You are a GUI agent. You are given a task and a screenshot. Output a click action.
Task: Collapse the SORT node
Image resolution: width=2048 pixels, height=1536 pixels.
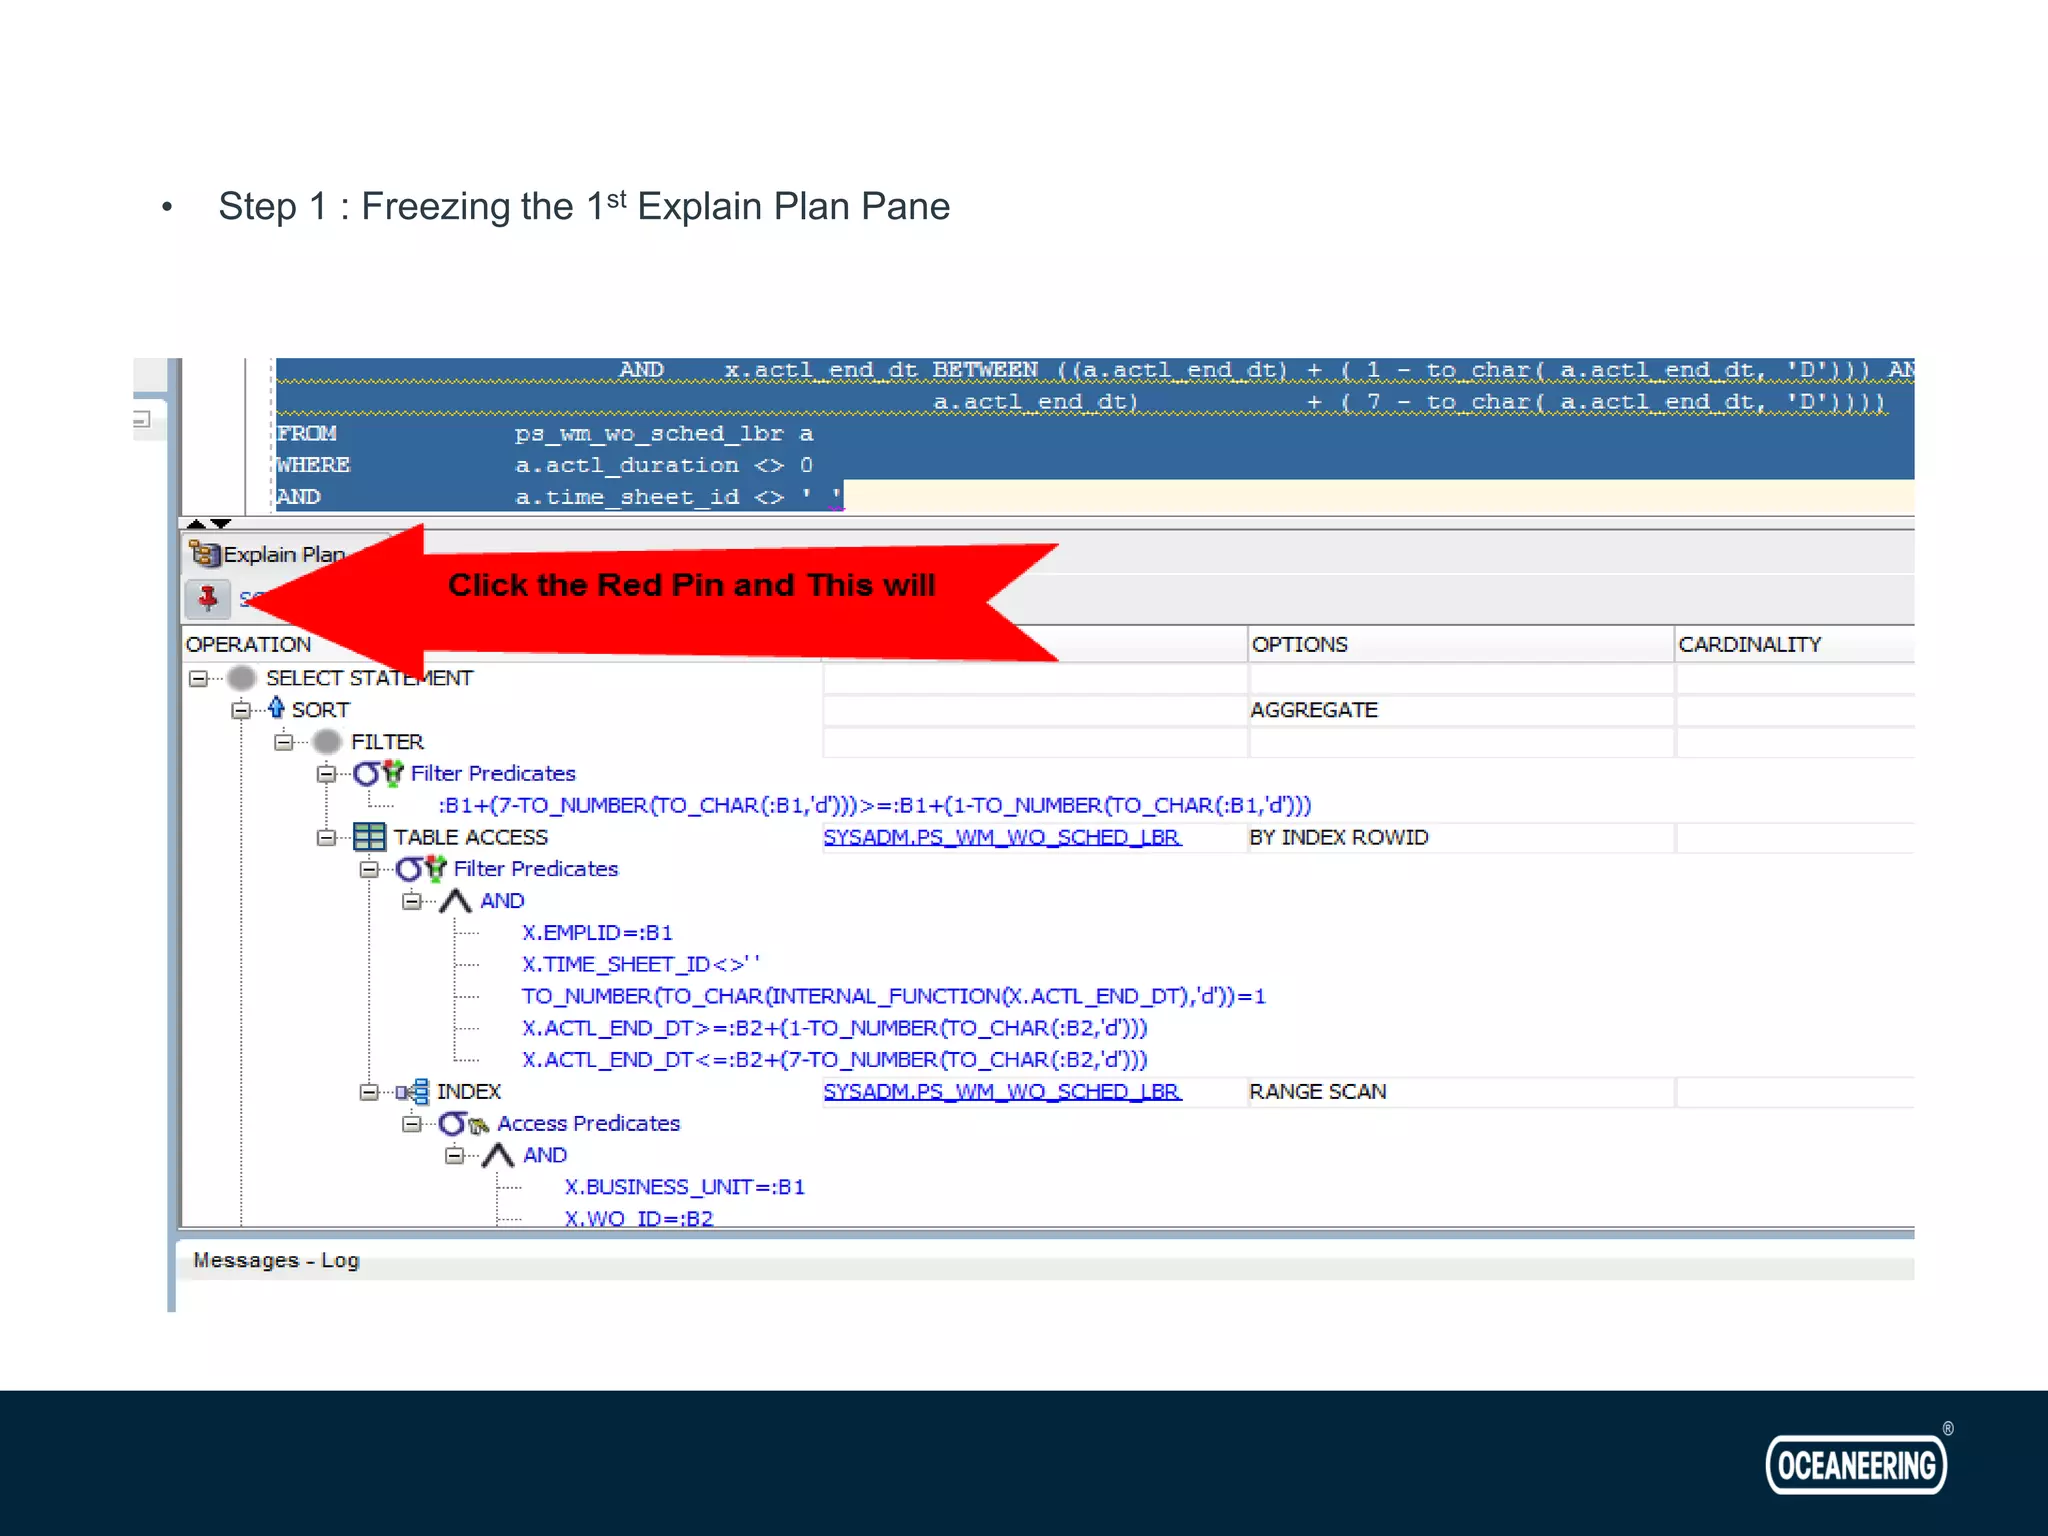(x=240, y=711)
